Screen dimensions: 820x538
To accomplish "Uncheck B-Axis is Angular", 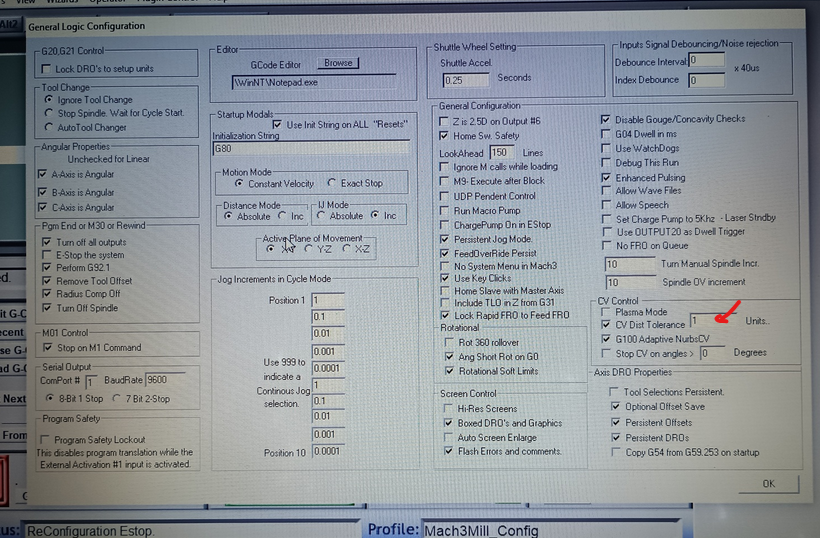I will coord(43,192).
